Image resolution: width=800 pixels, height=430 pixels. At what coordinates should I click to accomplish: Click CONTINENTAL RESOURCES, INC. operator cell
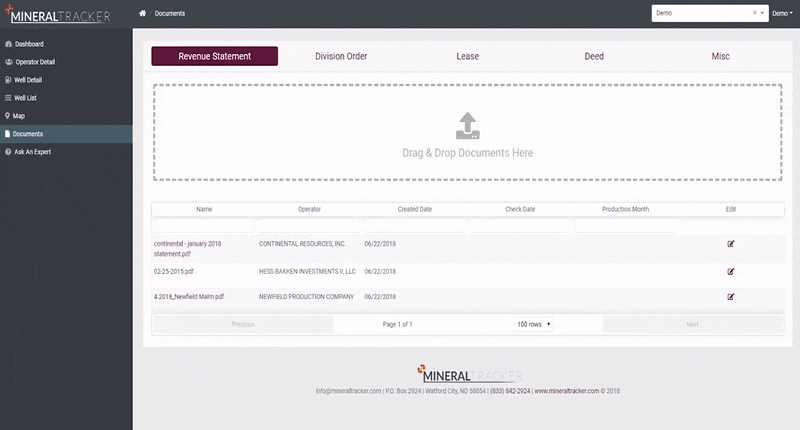[x=302, y=244]
